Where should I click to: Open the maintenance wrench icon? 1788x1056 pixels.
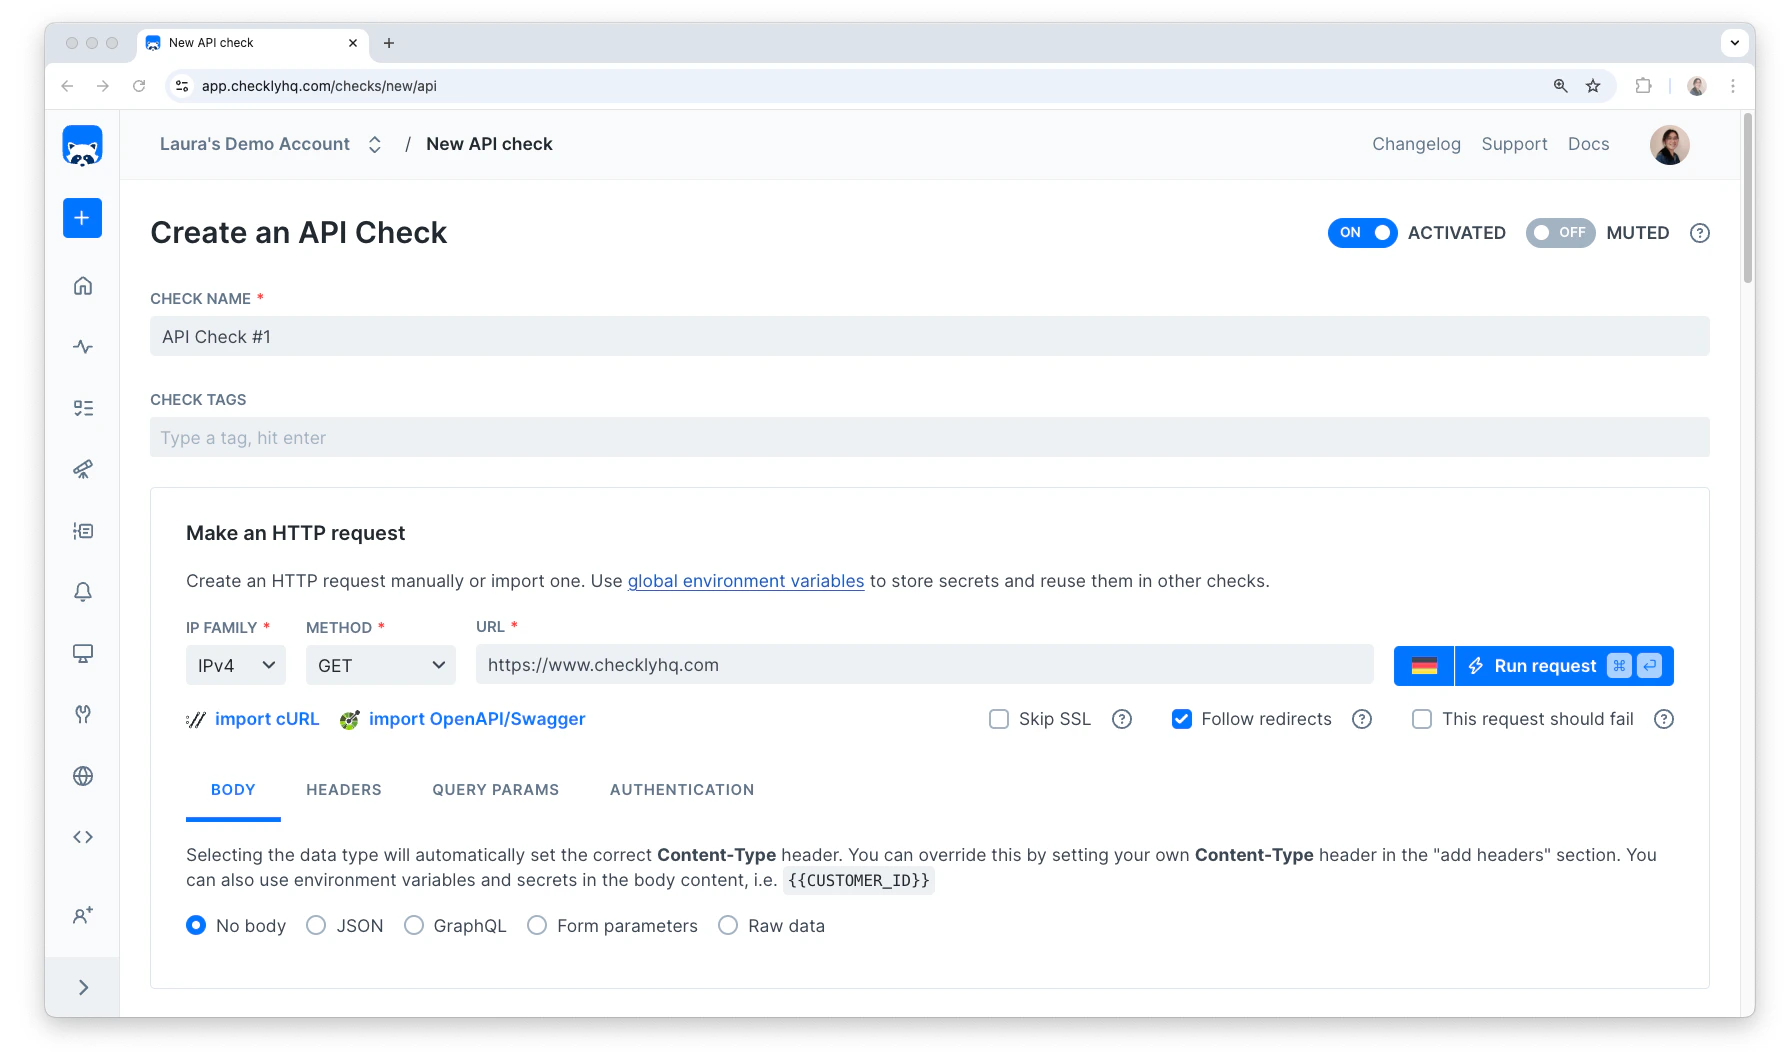(x=83, y=714)
